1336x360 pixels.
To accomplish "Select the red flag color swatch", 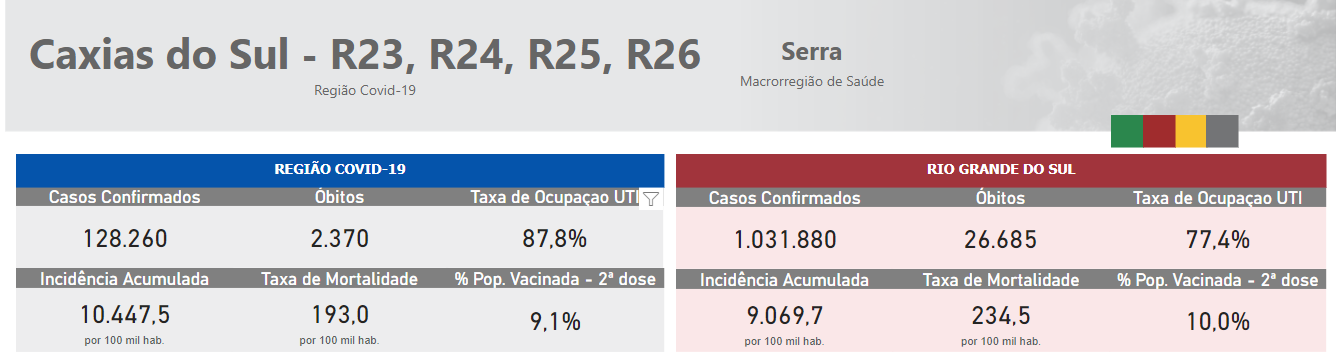I will 1158,131.
